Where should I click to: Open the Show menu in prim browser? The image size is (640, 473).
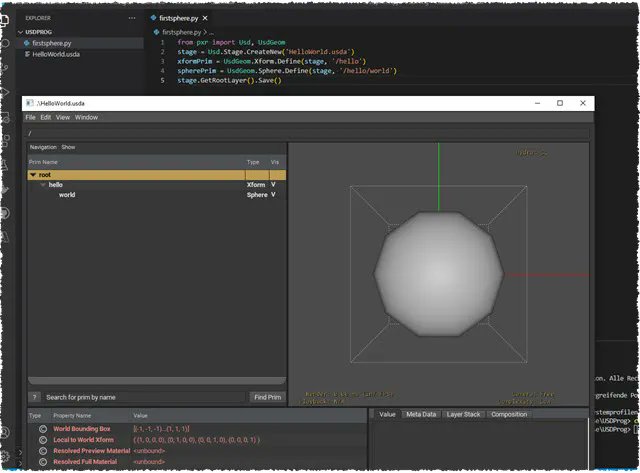click(x=68, y=147)
